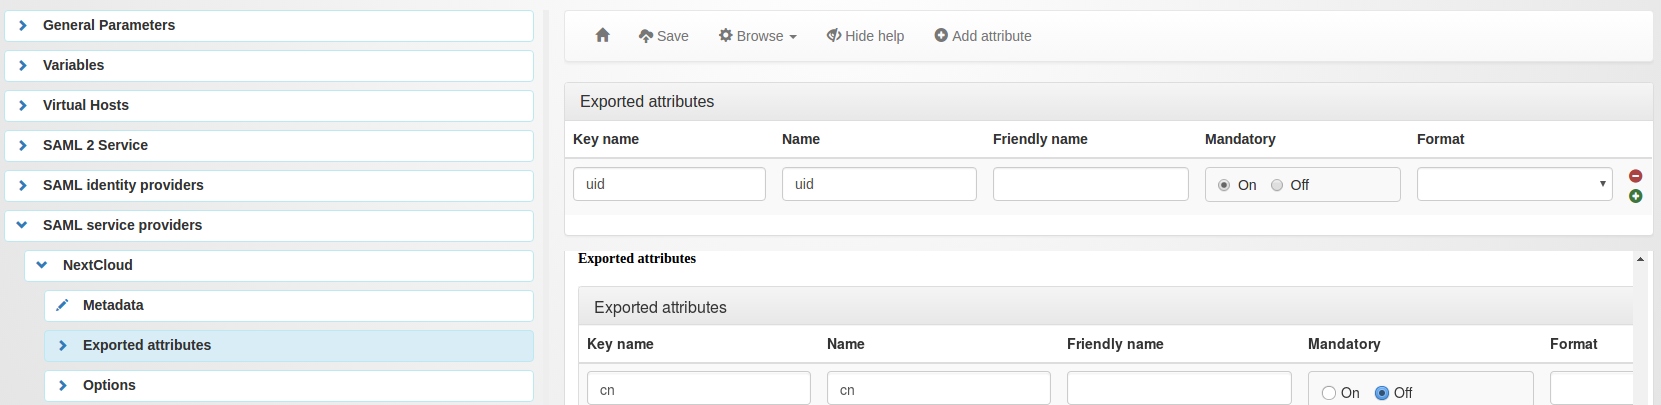Open the SAML identity providers item
The image size is (1661, 405).
point(269,185)
